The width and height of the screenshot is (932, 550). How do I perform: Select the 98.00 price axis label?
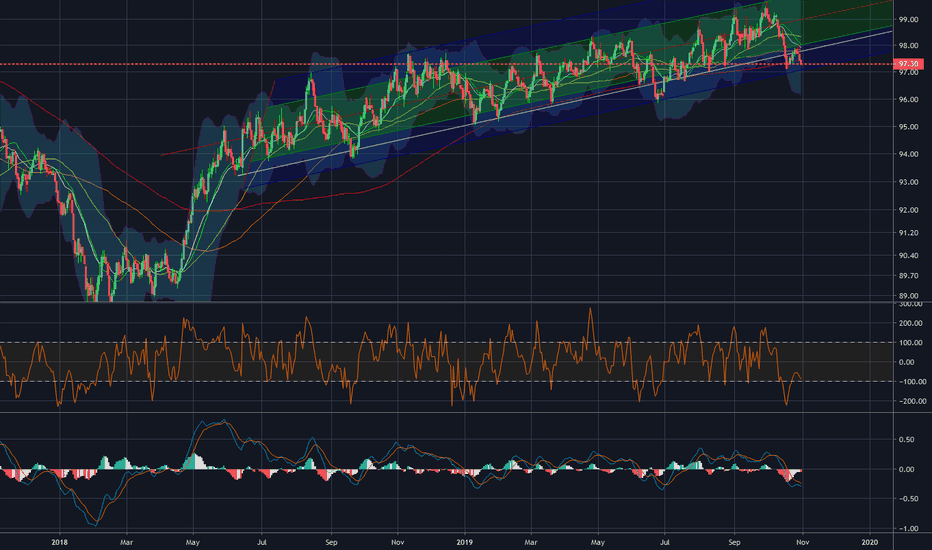click(x=908, y=46)
